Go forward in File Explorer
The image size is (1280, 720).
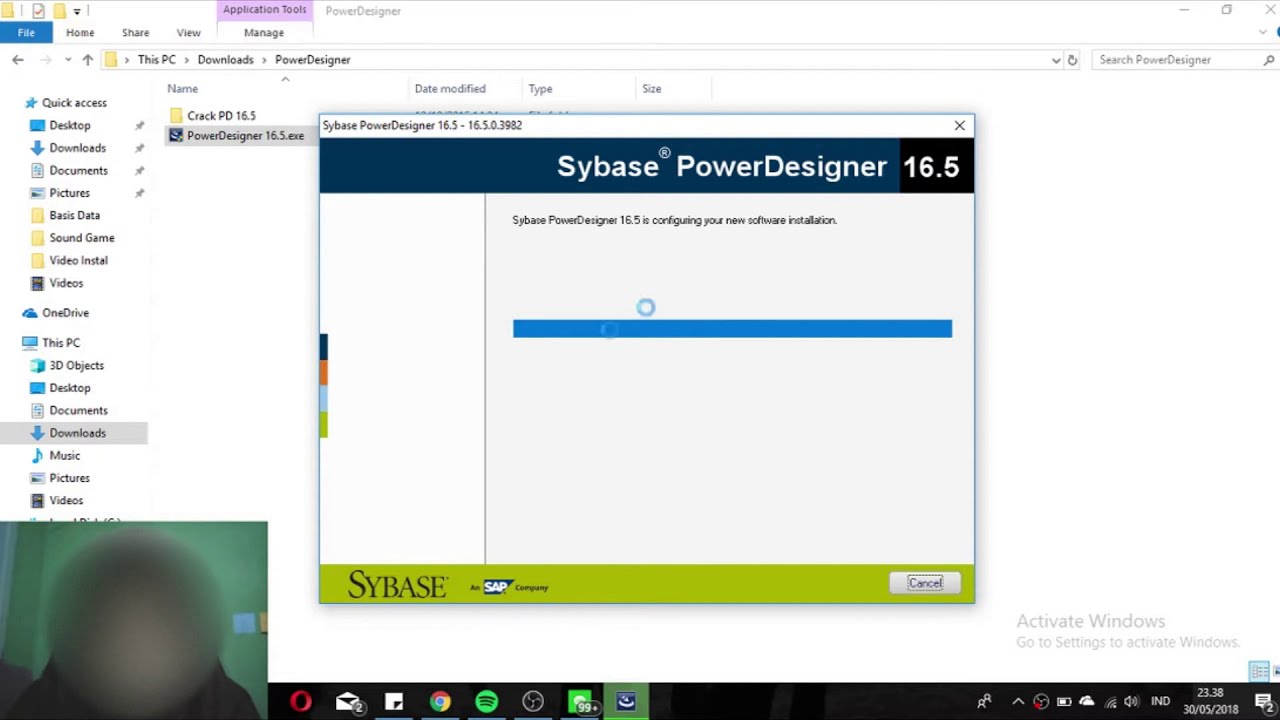(x=44, y=60)
